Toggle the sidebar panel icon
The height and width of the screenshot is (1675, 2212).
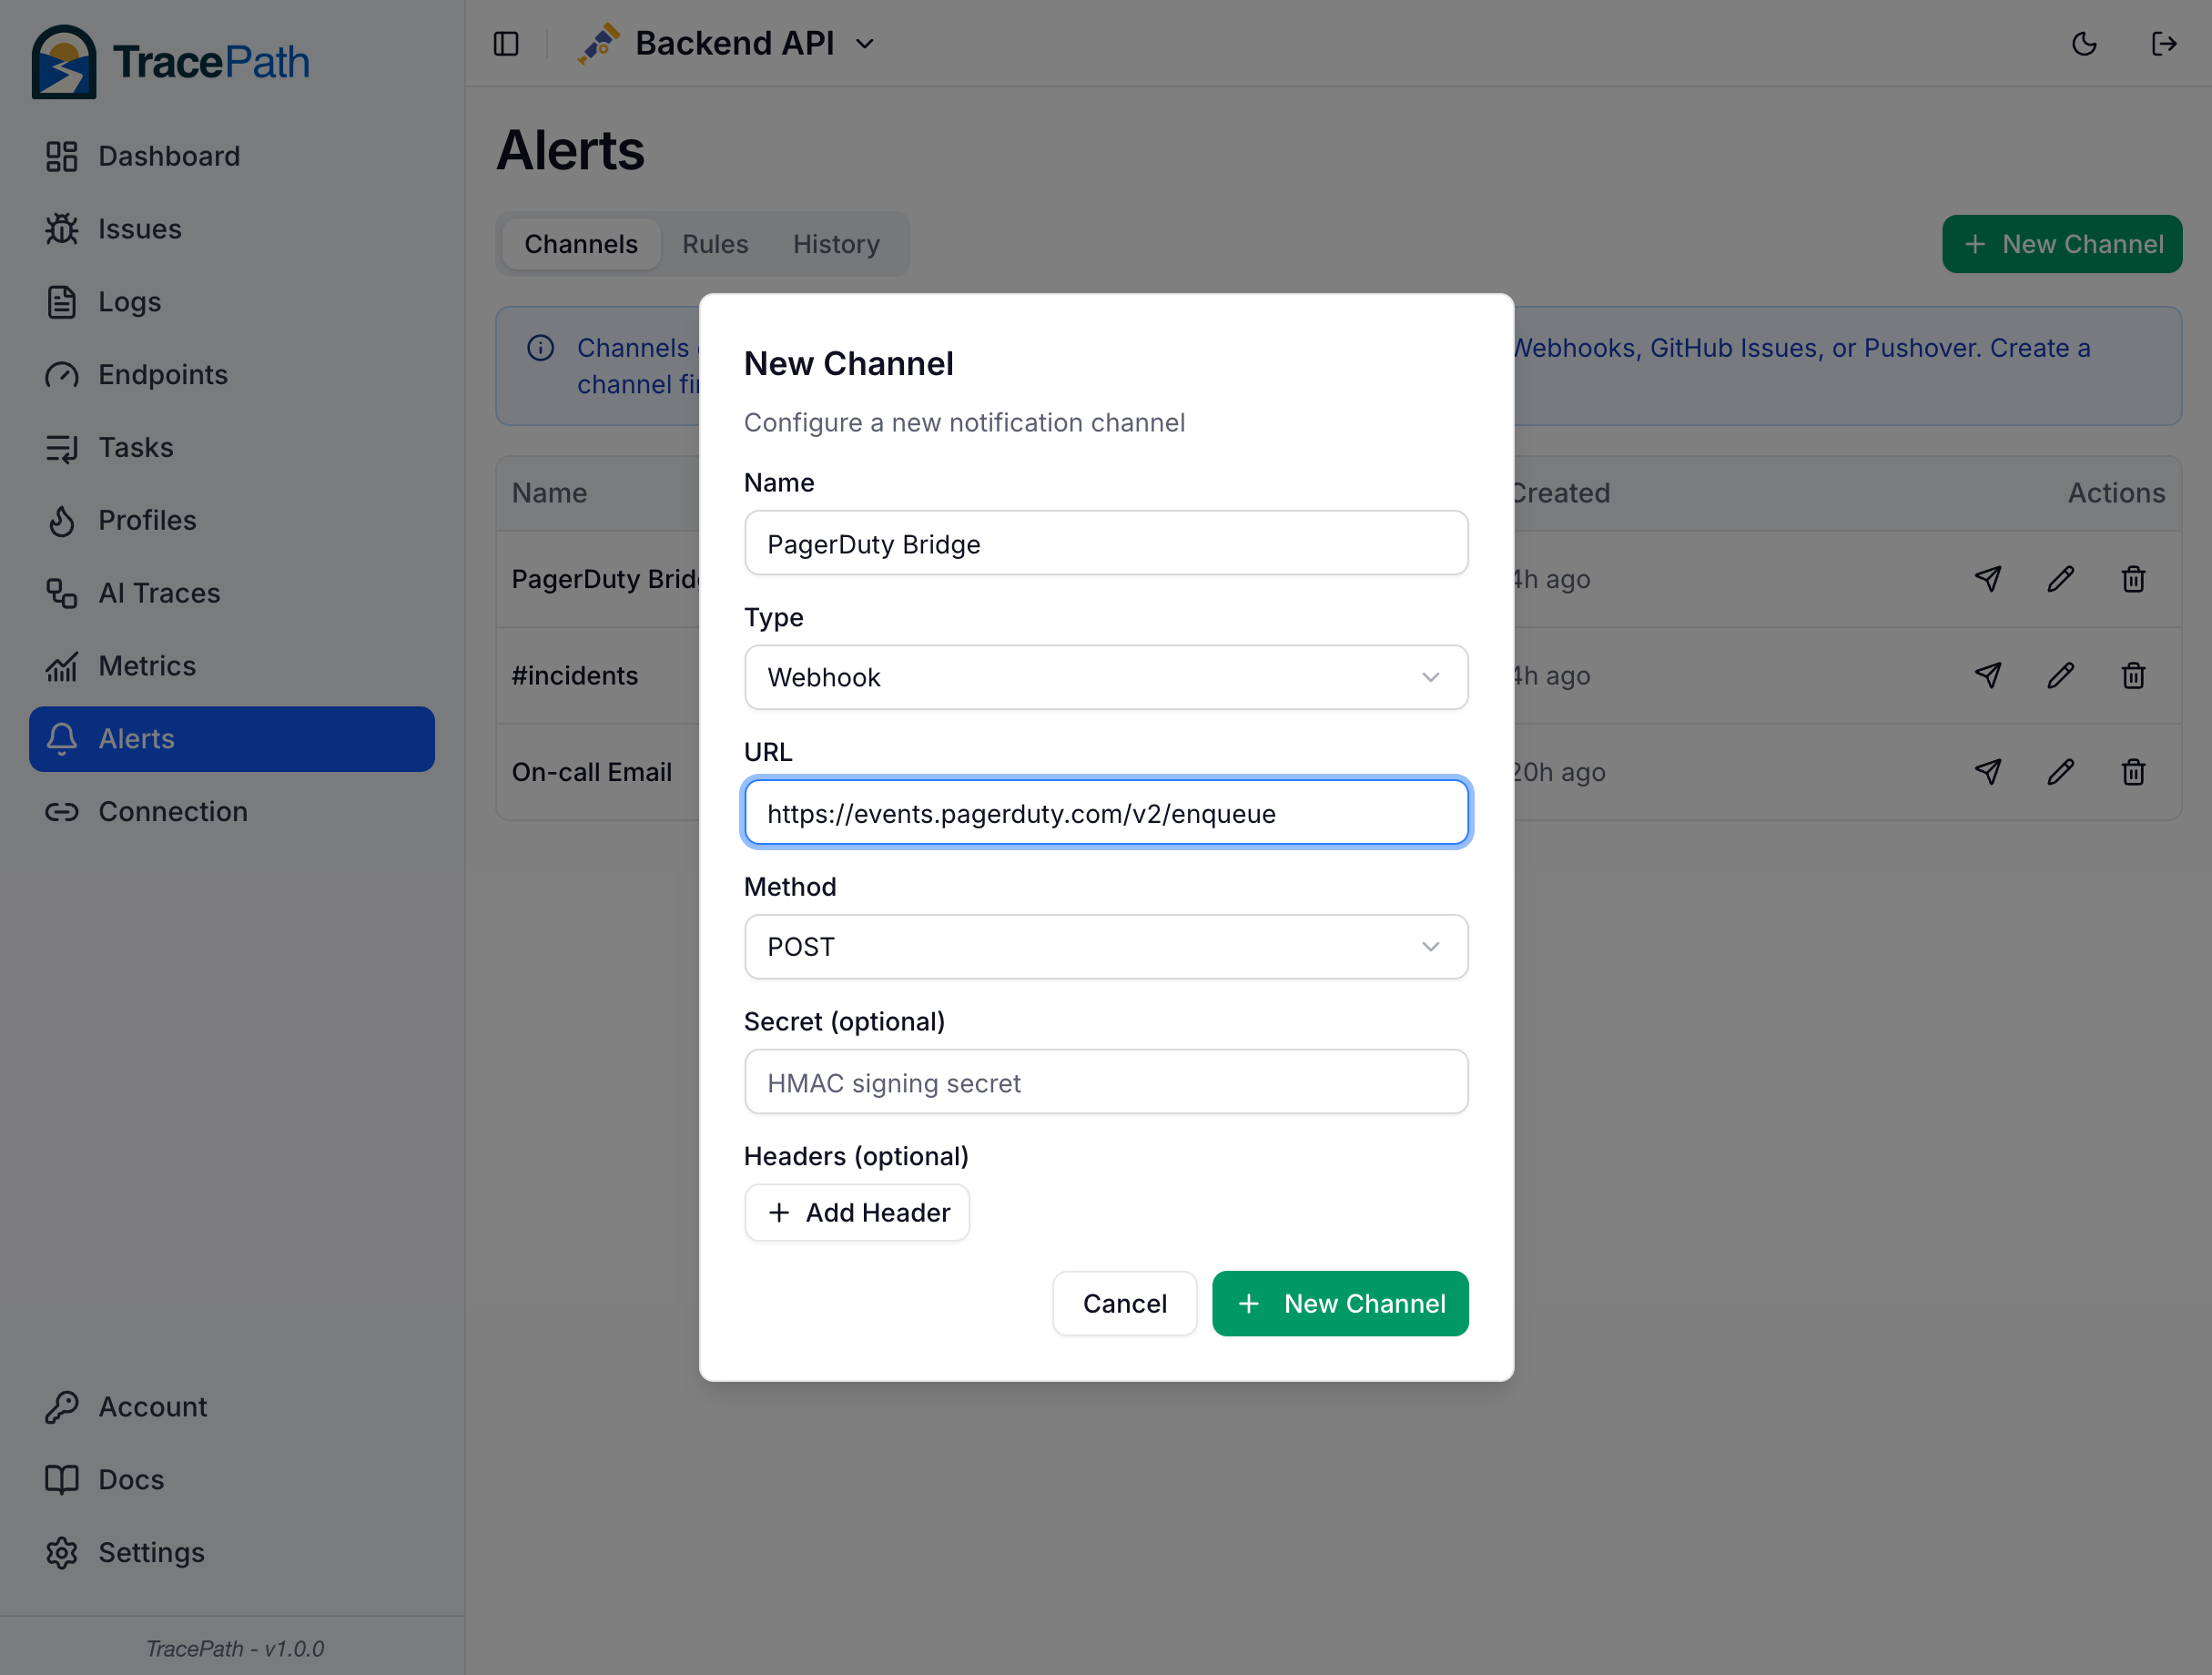click(x=506, y=44)
